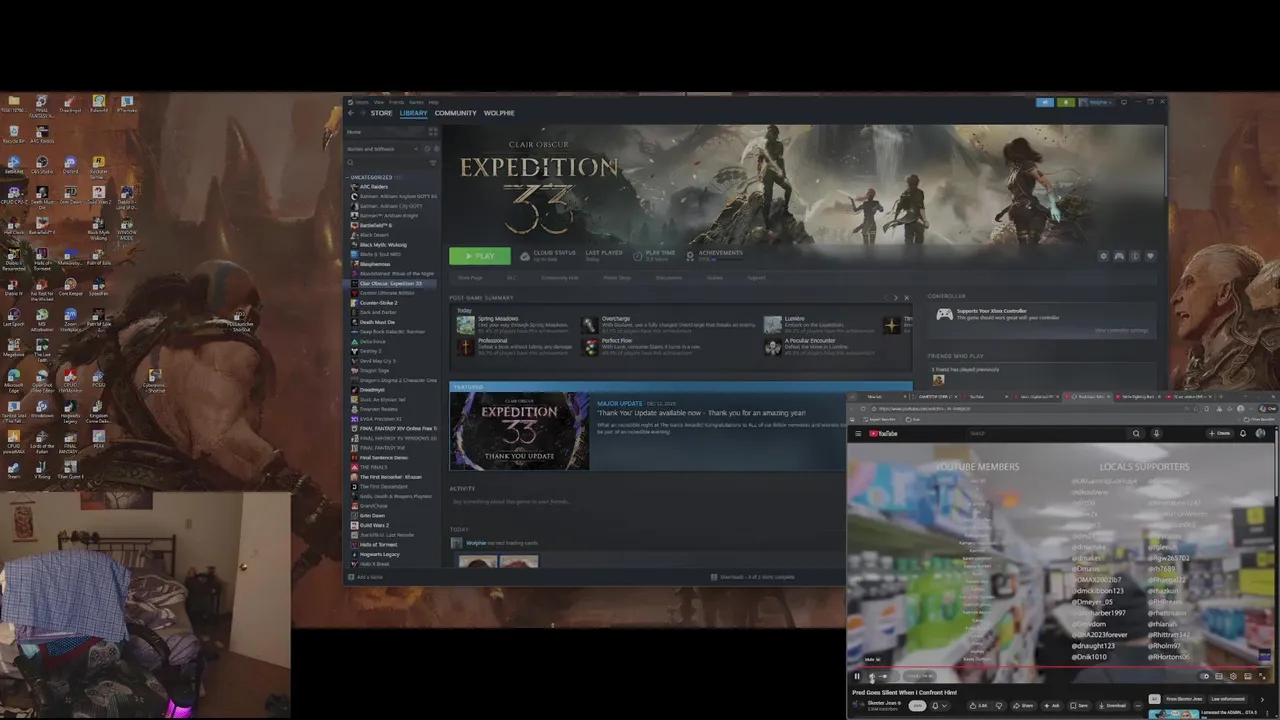Image resolution: width=1280 pixels, height=720 pixels.
Task: Expand Games and Software dropdown
Action: (416, 149)
